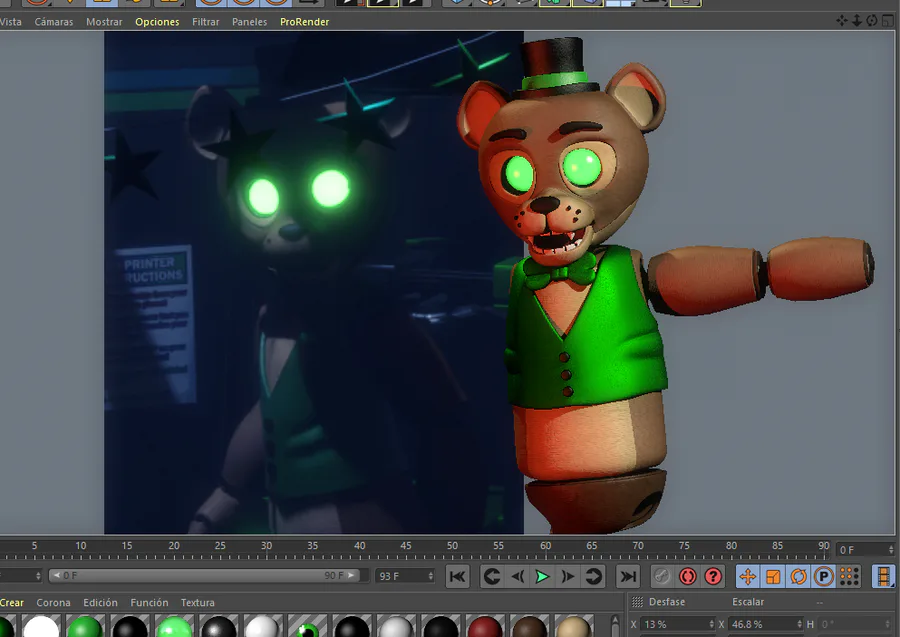Toggle the active view maximize icon
This screenshot has width=900, height=637.
click(x=887, y=21)
